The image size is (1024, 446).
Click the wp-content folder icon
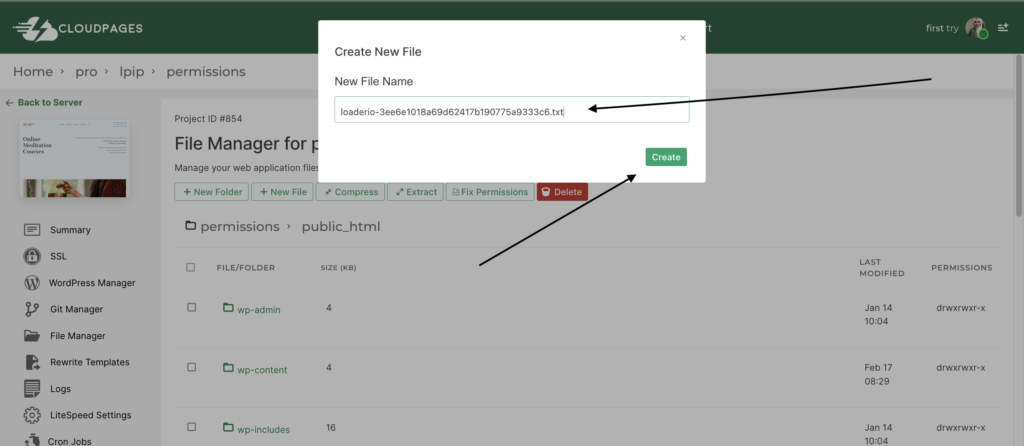[x=228, y=367]
